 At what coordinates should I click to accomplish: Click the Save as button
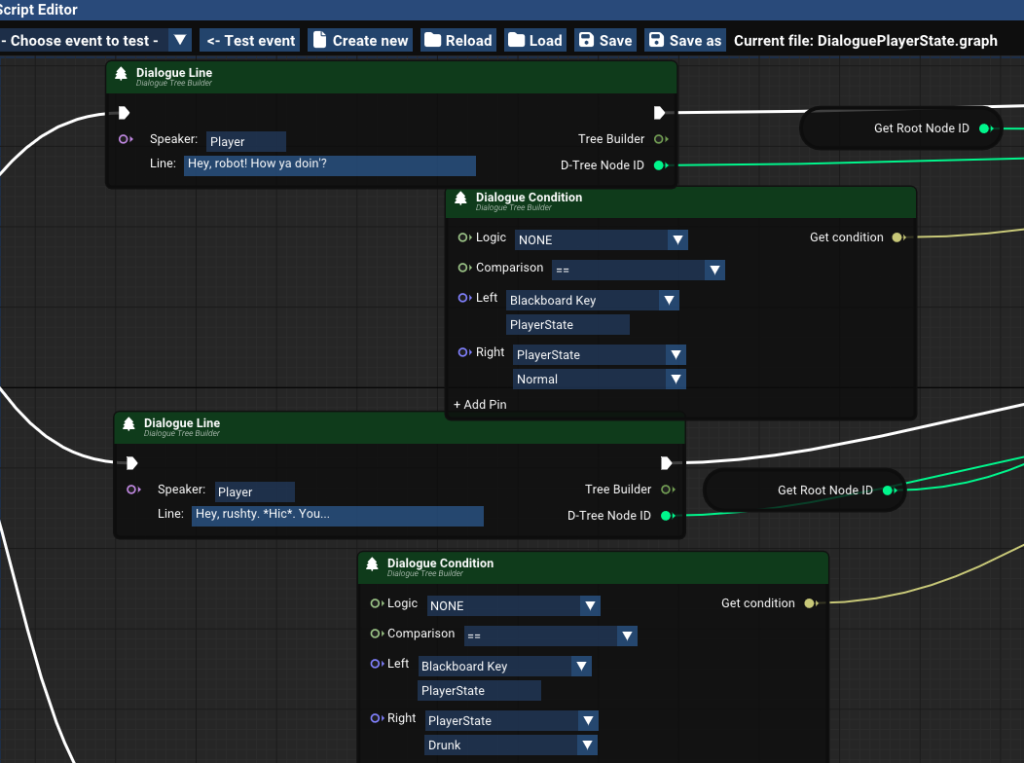pyautogui.click(x=684, y=40)
